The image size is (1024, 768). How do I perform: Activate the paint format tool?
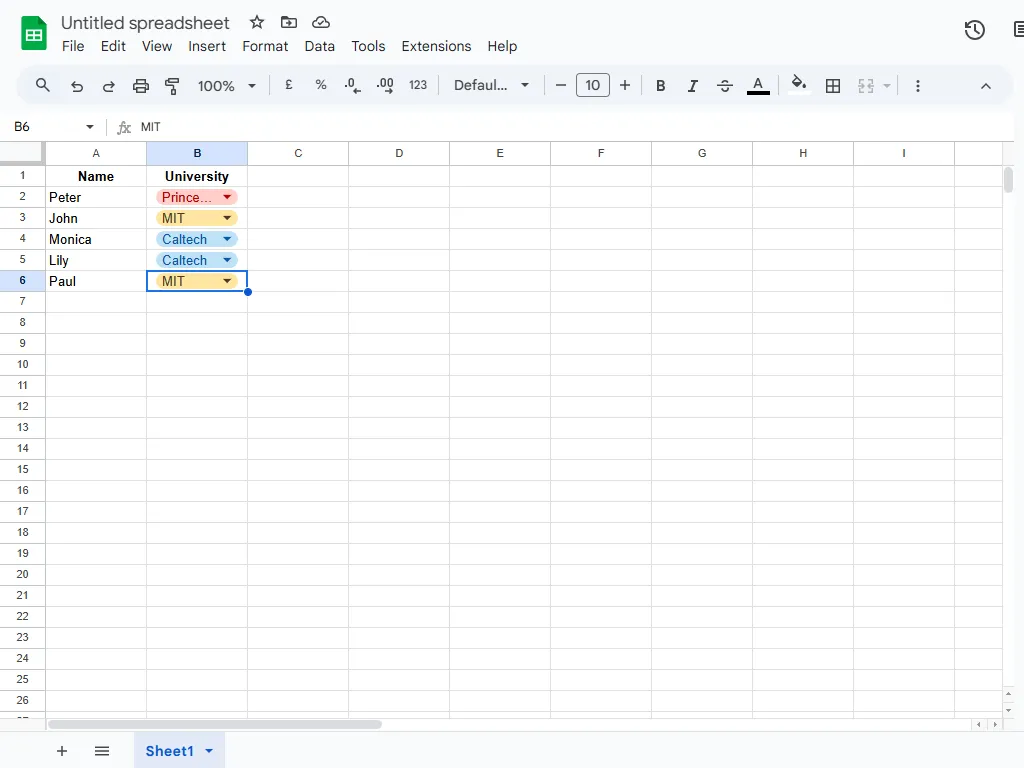coord(172,86)
